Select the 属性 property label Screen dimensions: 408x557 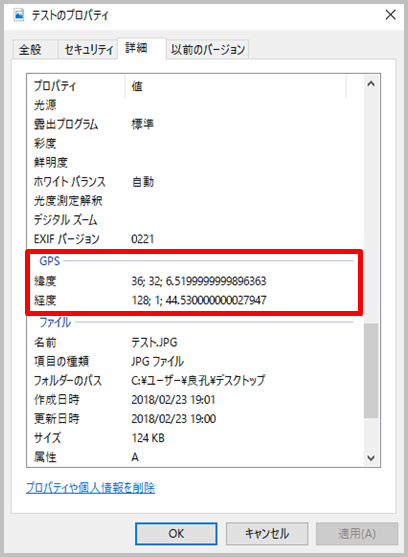(x=45, y=457)
